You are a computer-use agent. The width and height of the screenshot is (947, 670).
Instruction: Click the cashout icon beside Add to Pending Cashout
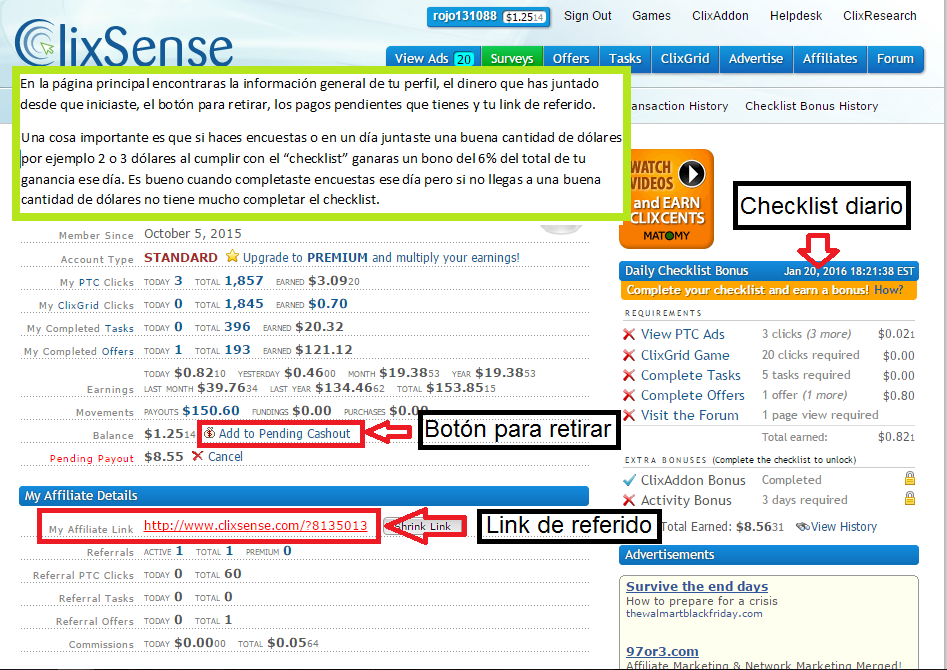tap(210, 433)
